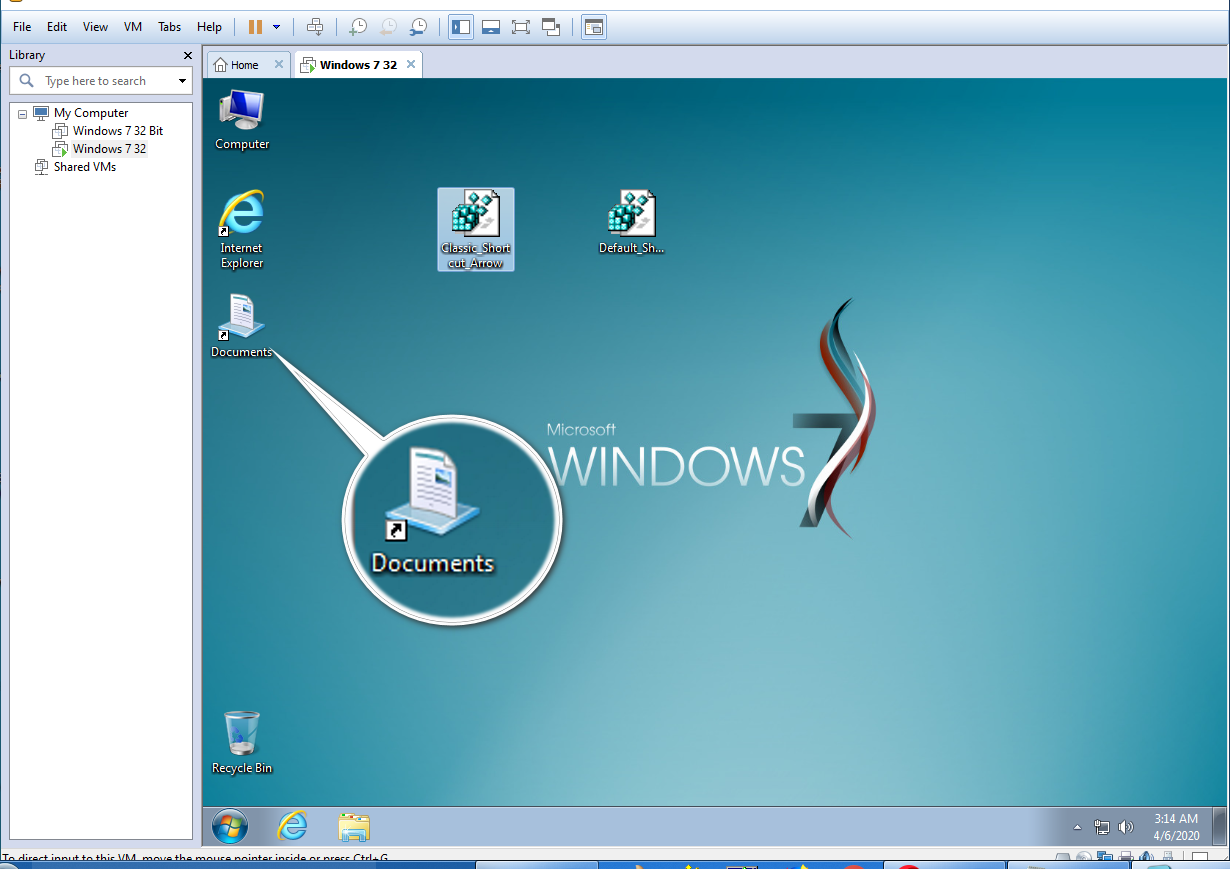This screenshot has height=869, width=1230.
Task: Click the magnifier icon in Library search
Action: click(x=27, y=81)
